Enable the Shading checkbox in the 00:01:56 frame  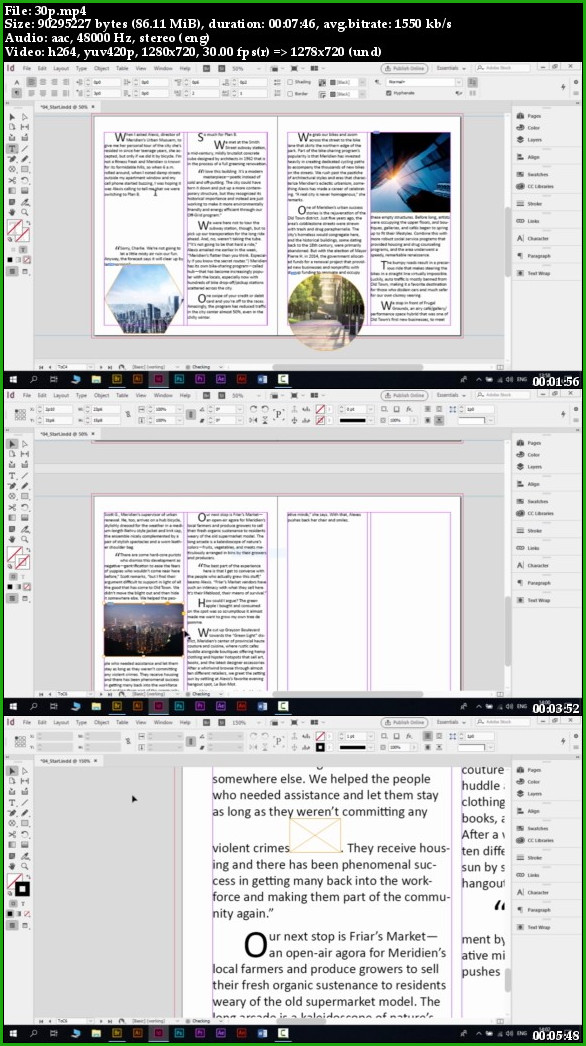click(290, 82)
